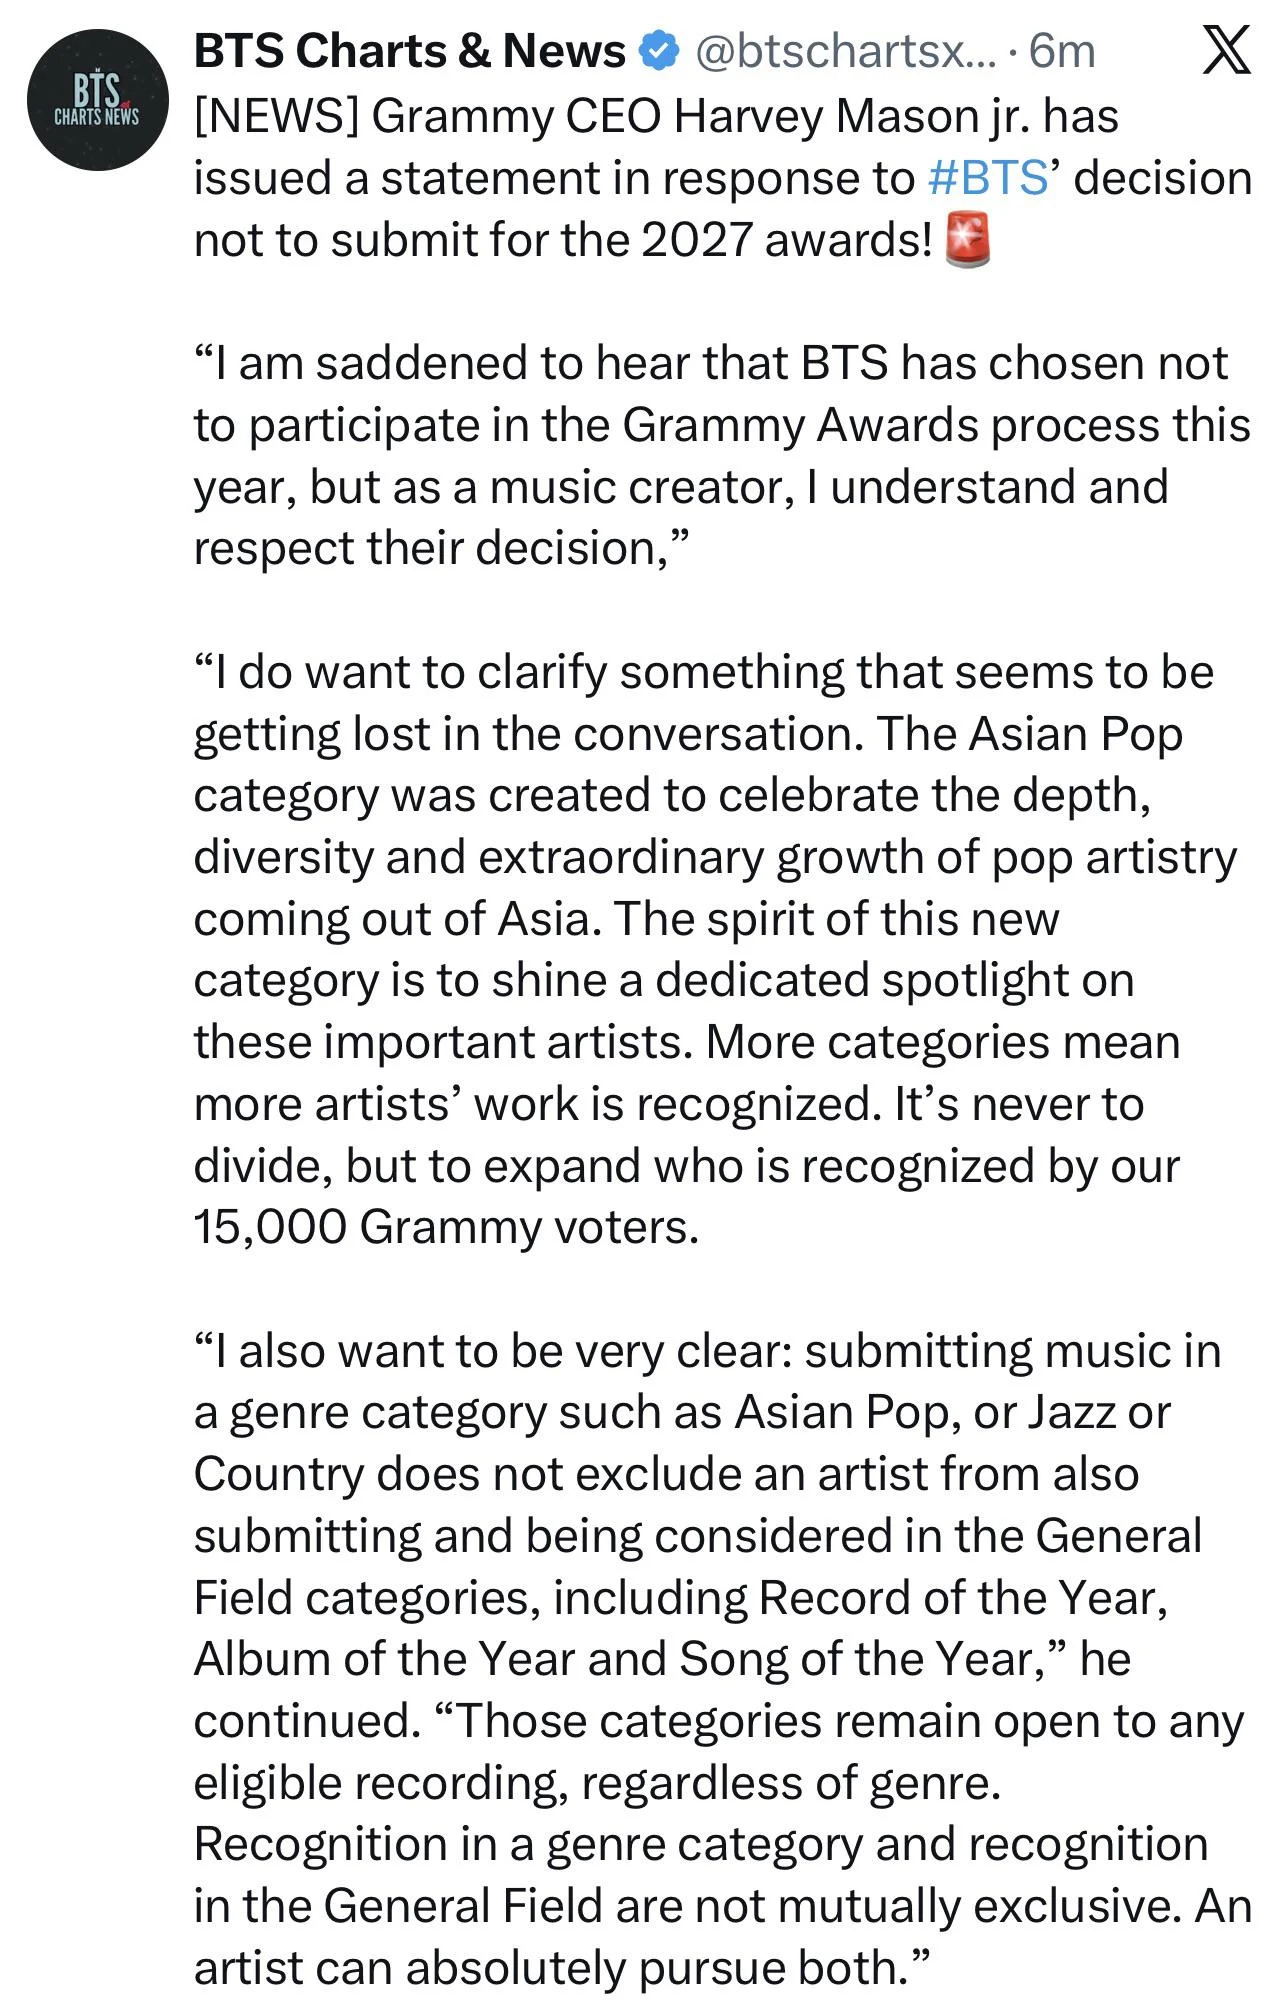Click the "coming out of Asia" line

pos(626,919)
